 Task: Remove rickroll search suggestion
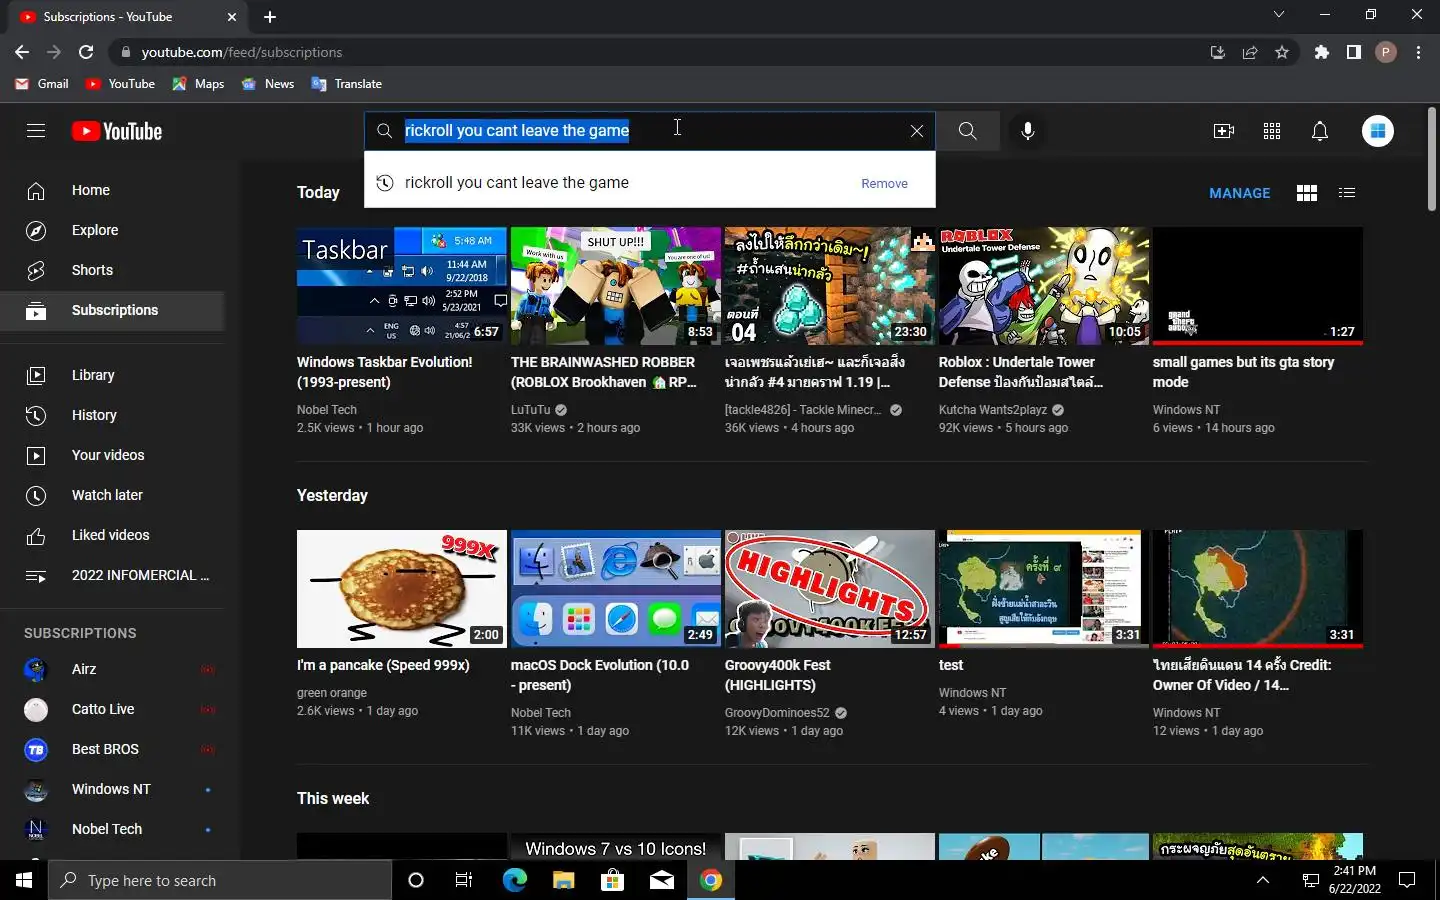point(884,183)
